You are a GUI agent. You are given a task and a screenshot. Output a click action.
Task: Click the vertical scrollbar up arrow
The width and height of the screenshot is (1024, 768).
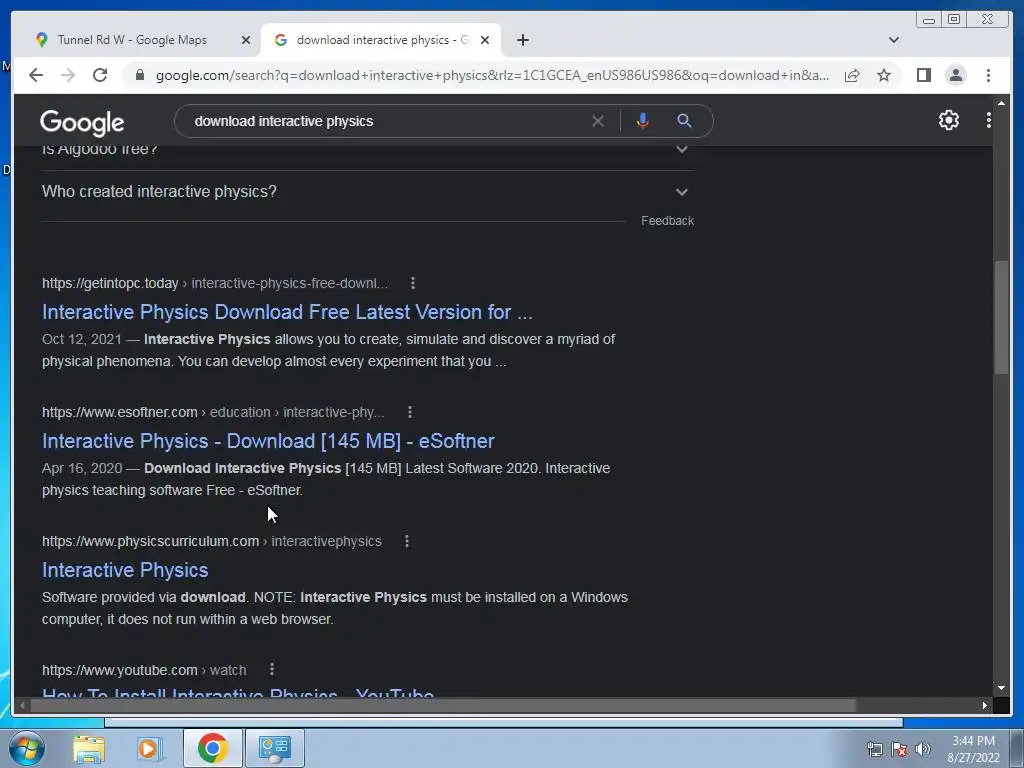click(x=1001, y=103)
